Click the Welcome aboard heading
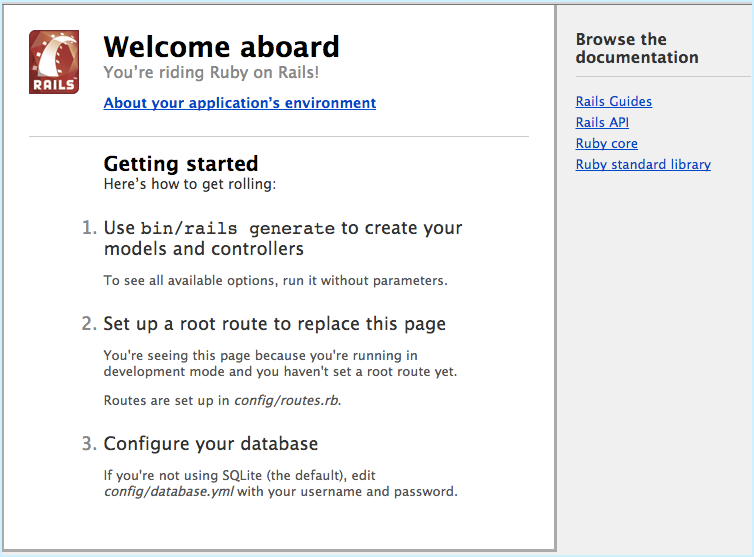The width and height of the screenshot is (754, 557). [x=221, y=47]
